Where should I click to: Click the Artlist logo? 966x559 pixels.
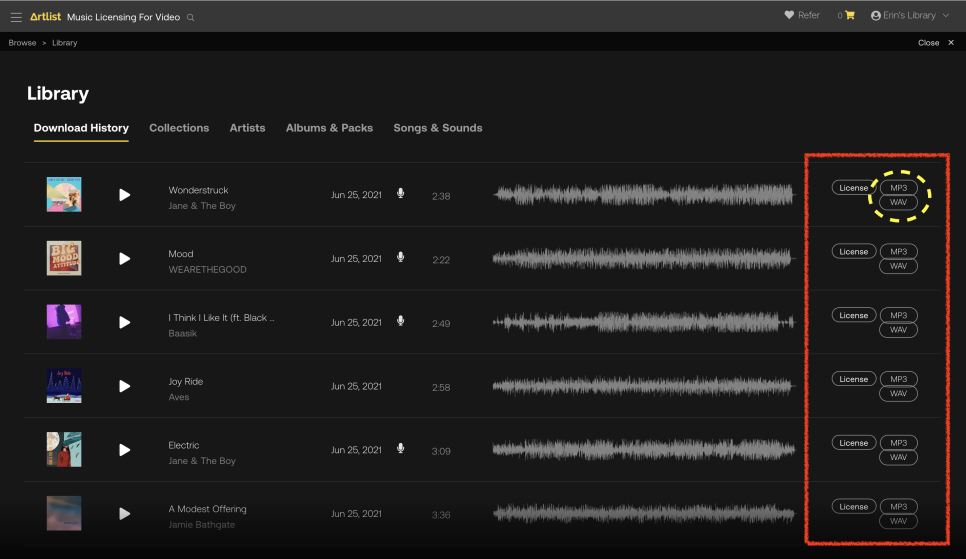tap(46, 17)
